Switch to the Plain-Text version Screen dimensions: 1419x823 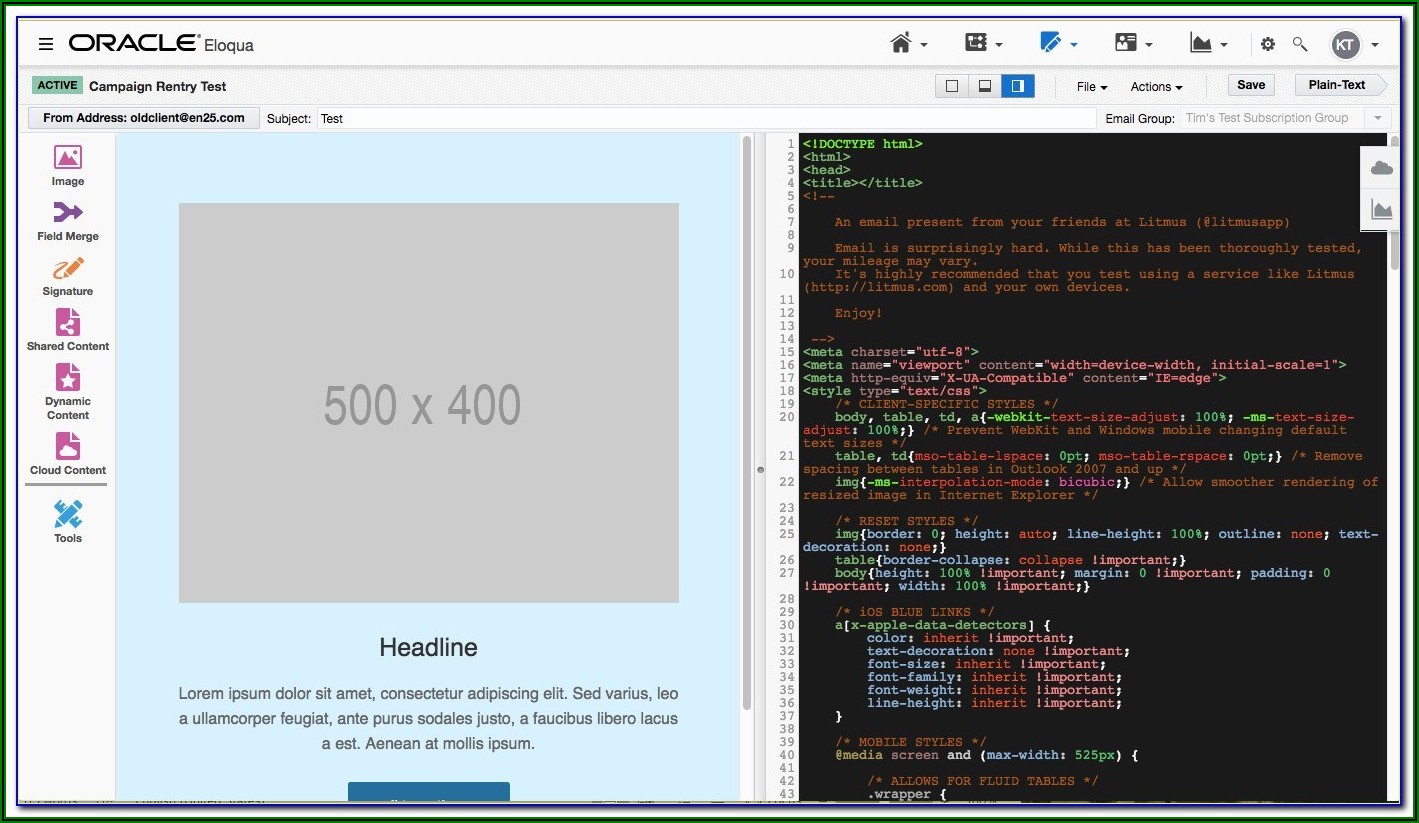coord(1337,85)
